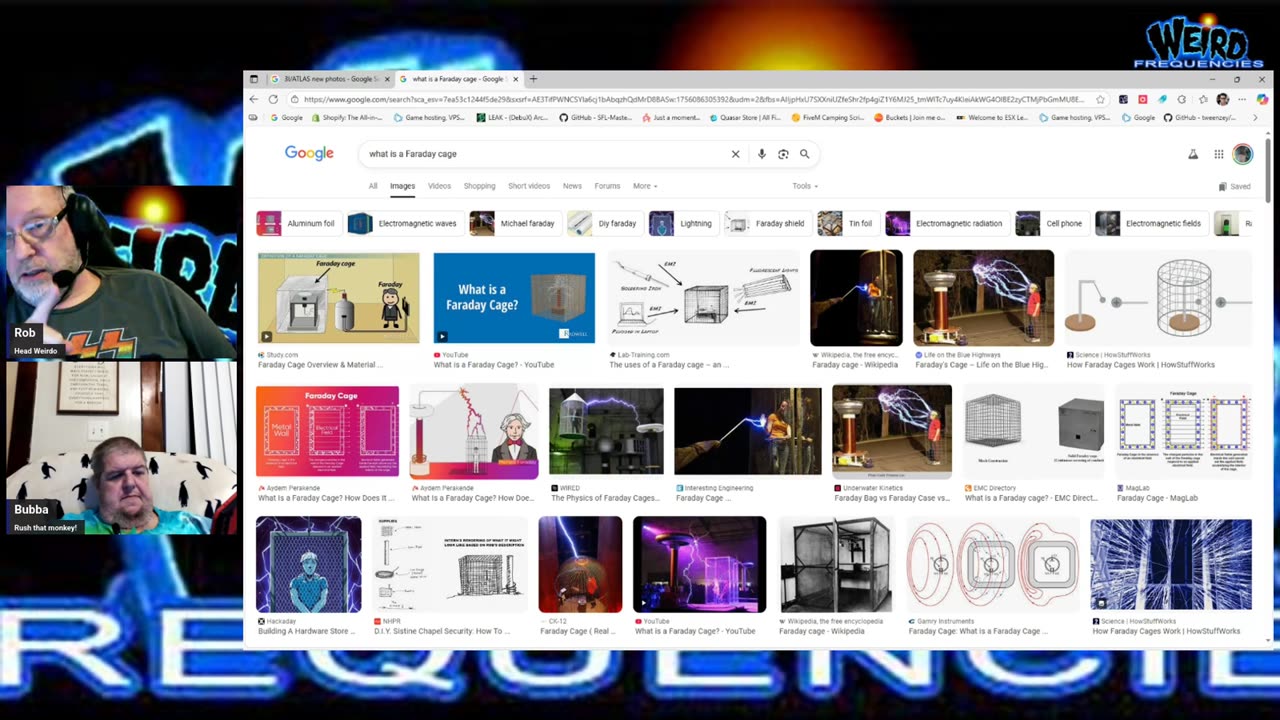Open the Short videos tab
The width and height of the screenshot is (1280, 720).
(x=529, y=186)
